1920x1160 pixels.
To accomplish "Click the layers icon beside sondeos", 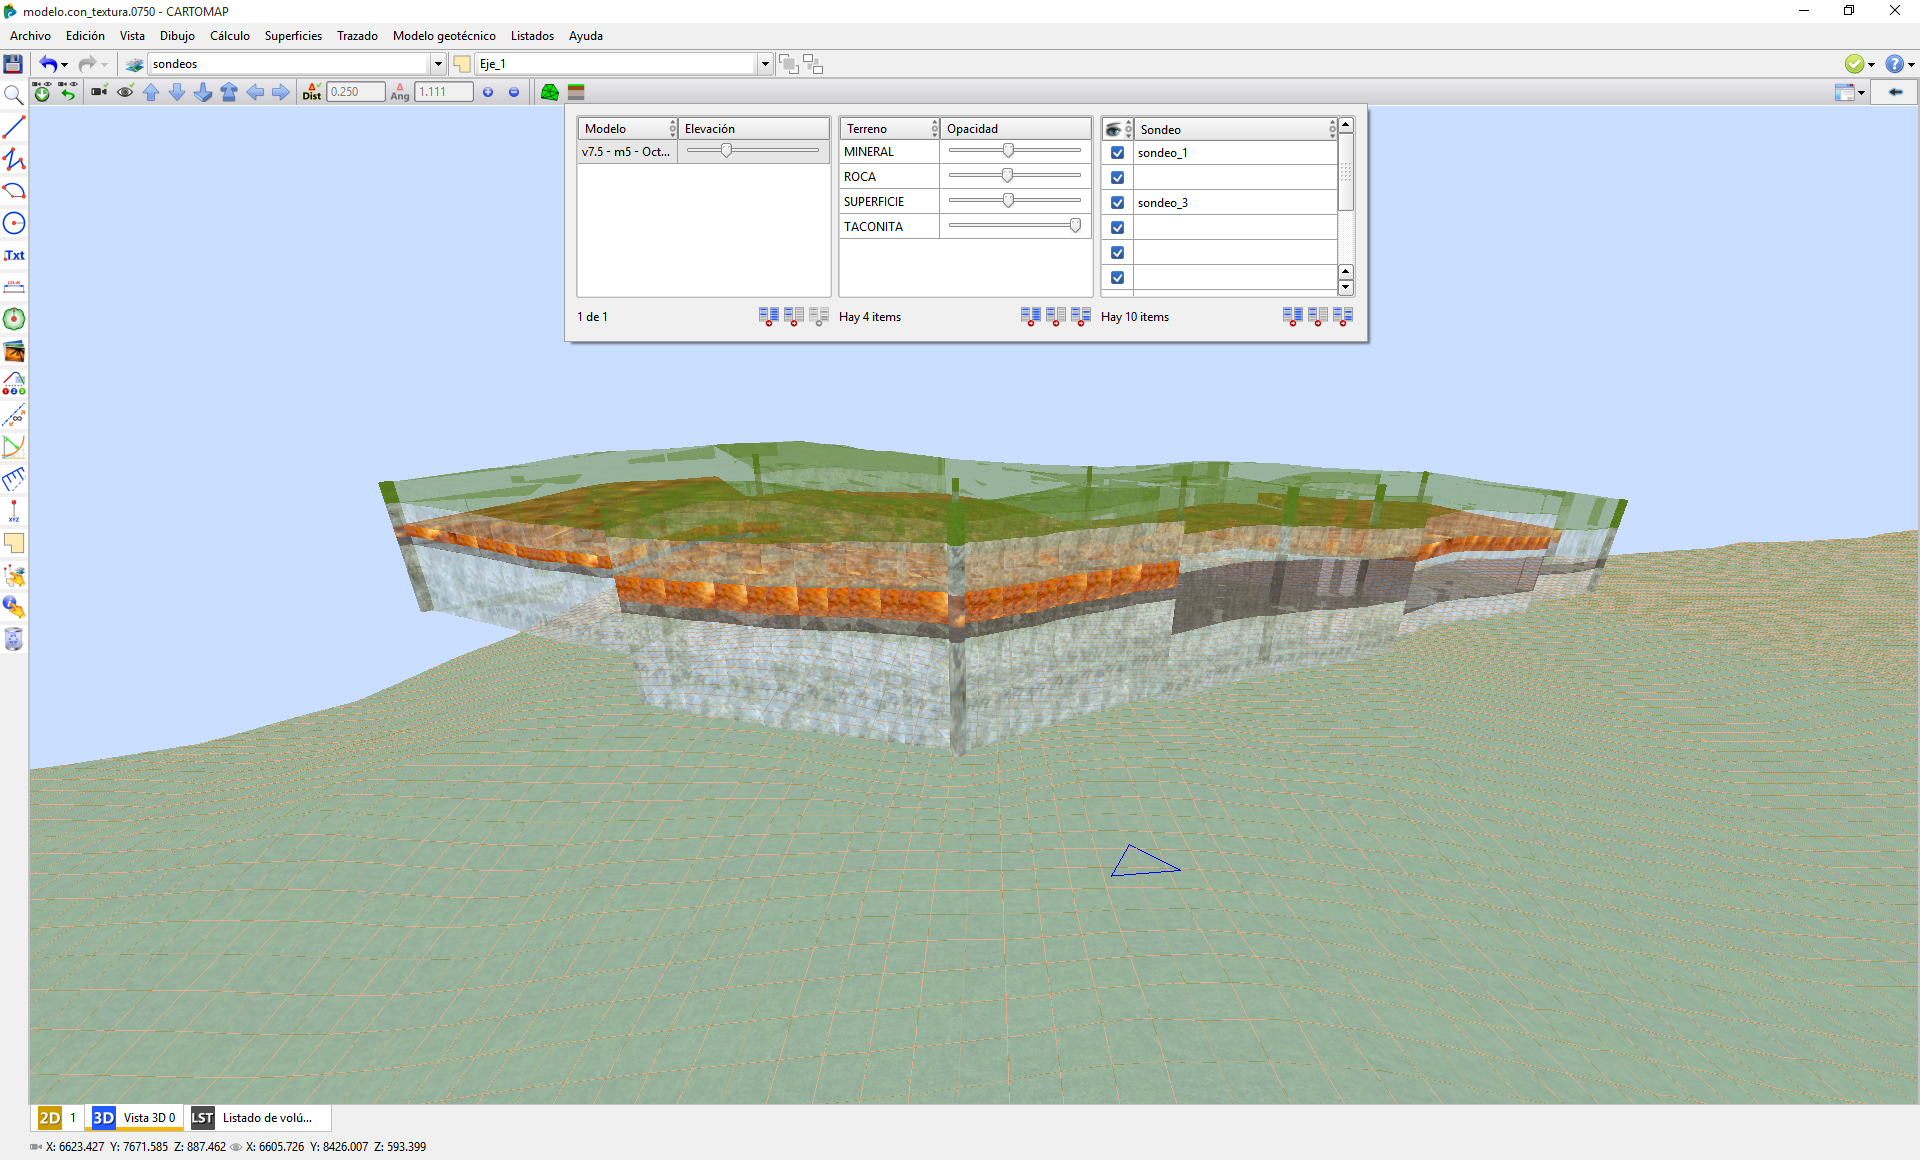I will (x=134, y=64).
